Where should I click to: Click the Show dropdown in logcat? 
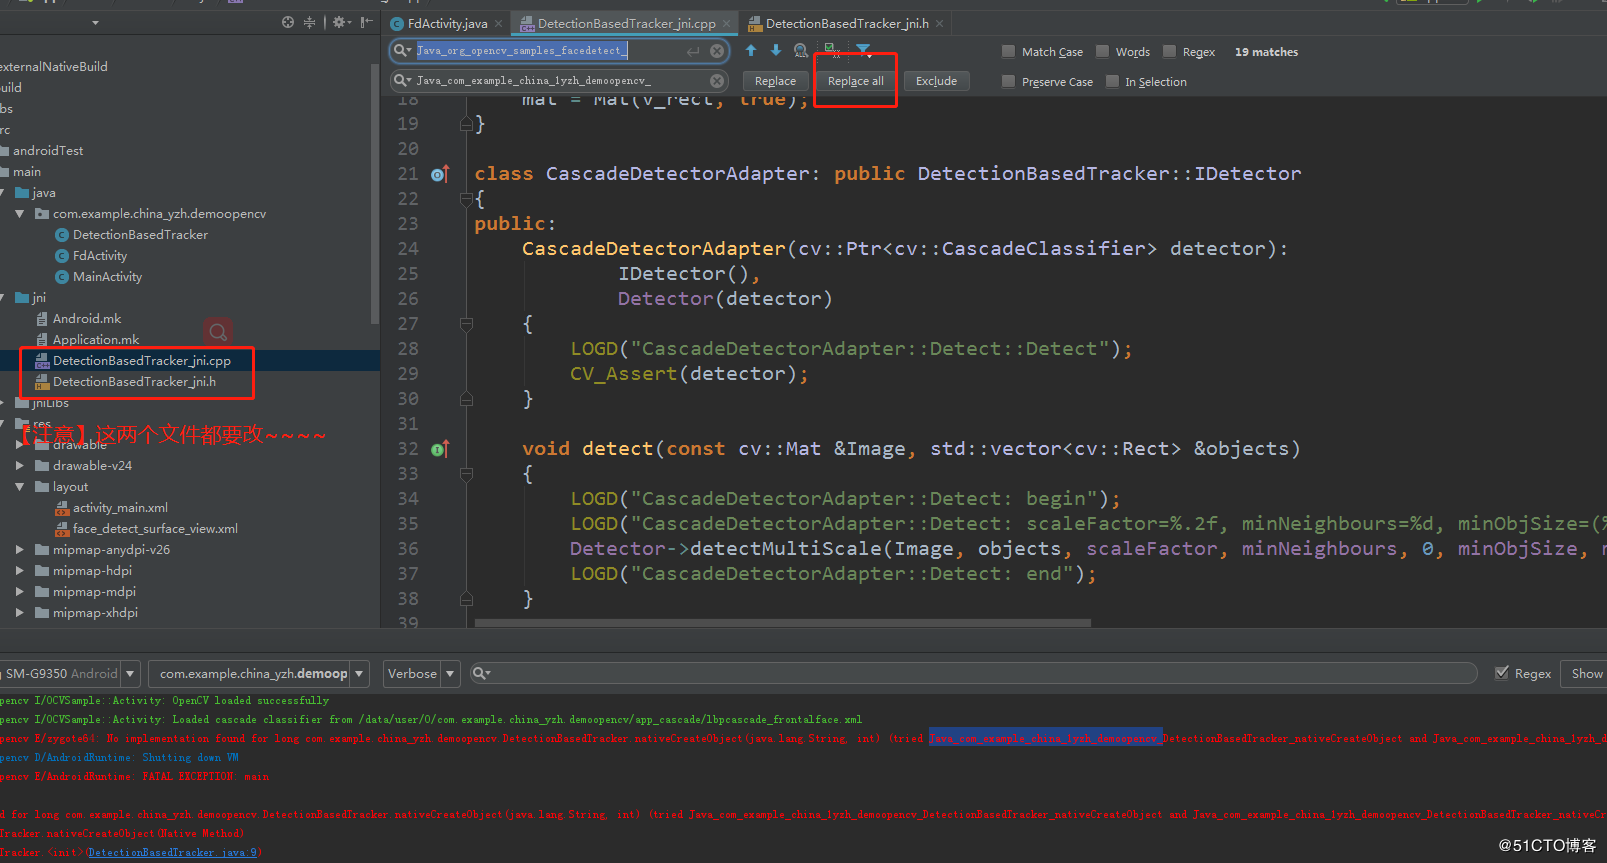pos(1586,673)
